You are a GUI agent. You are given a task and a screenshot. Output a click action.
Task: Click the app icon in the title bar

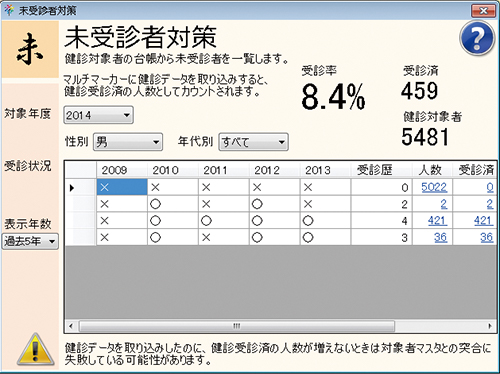tap(9, 10)
